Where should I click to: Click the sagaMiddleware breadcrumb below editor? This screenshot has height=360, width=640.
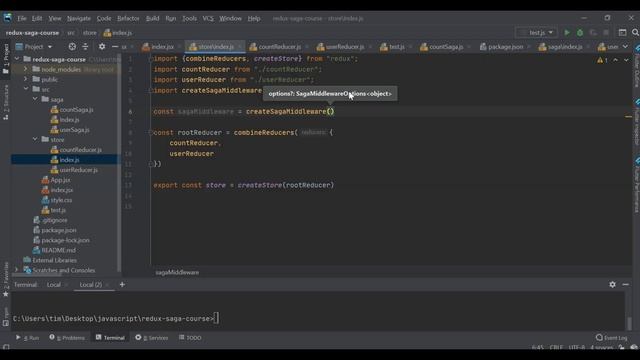click(x=177, y=272)
